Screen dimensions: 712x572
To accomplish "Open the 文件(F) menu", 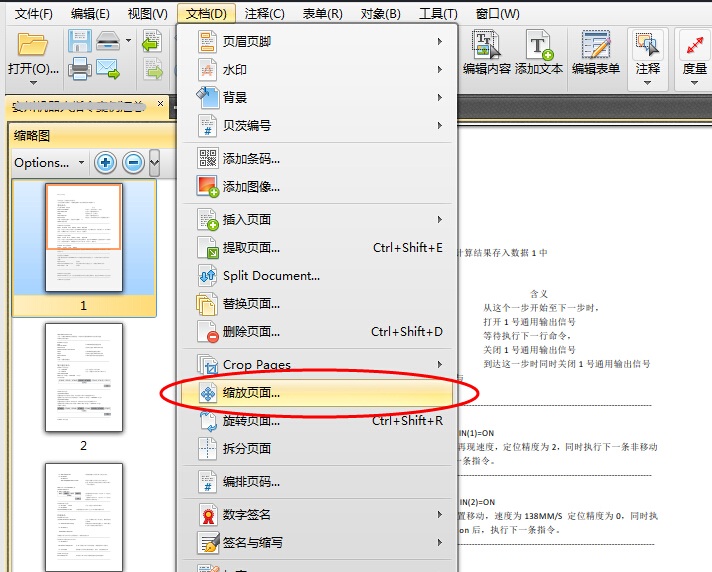I will pos(34,14).
